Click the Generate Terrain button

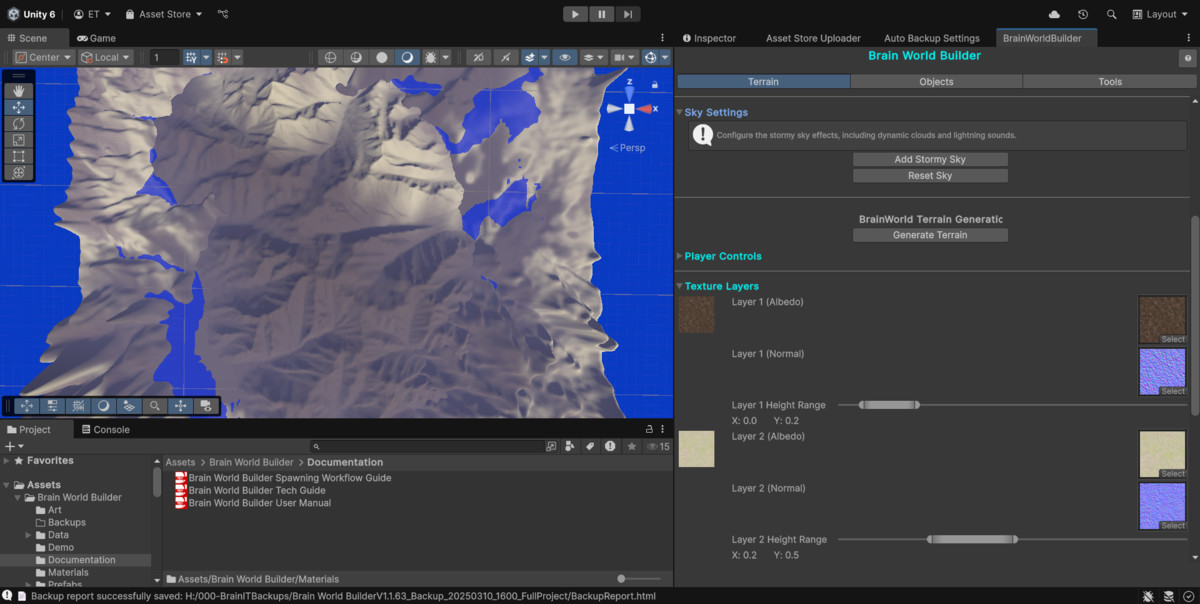coord(930,235)
